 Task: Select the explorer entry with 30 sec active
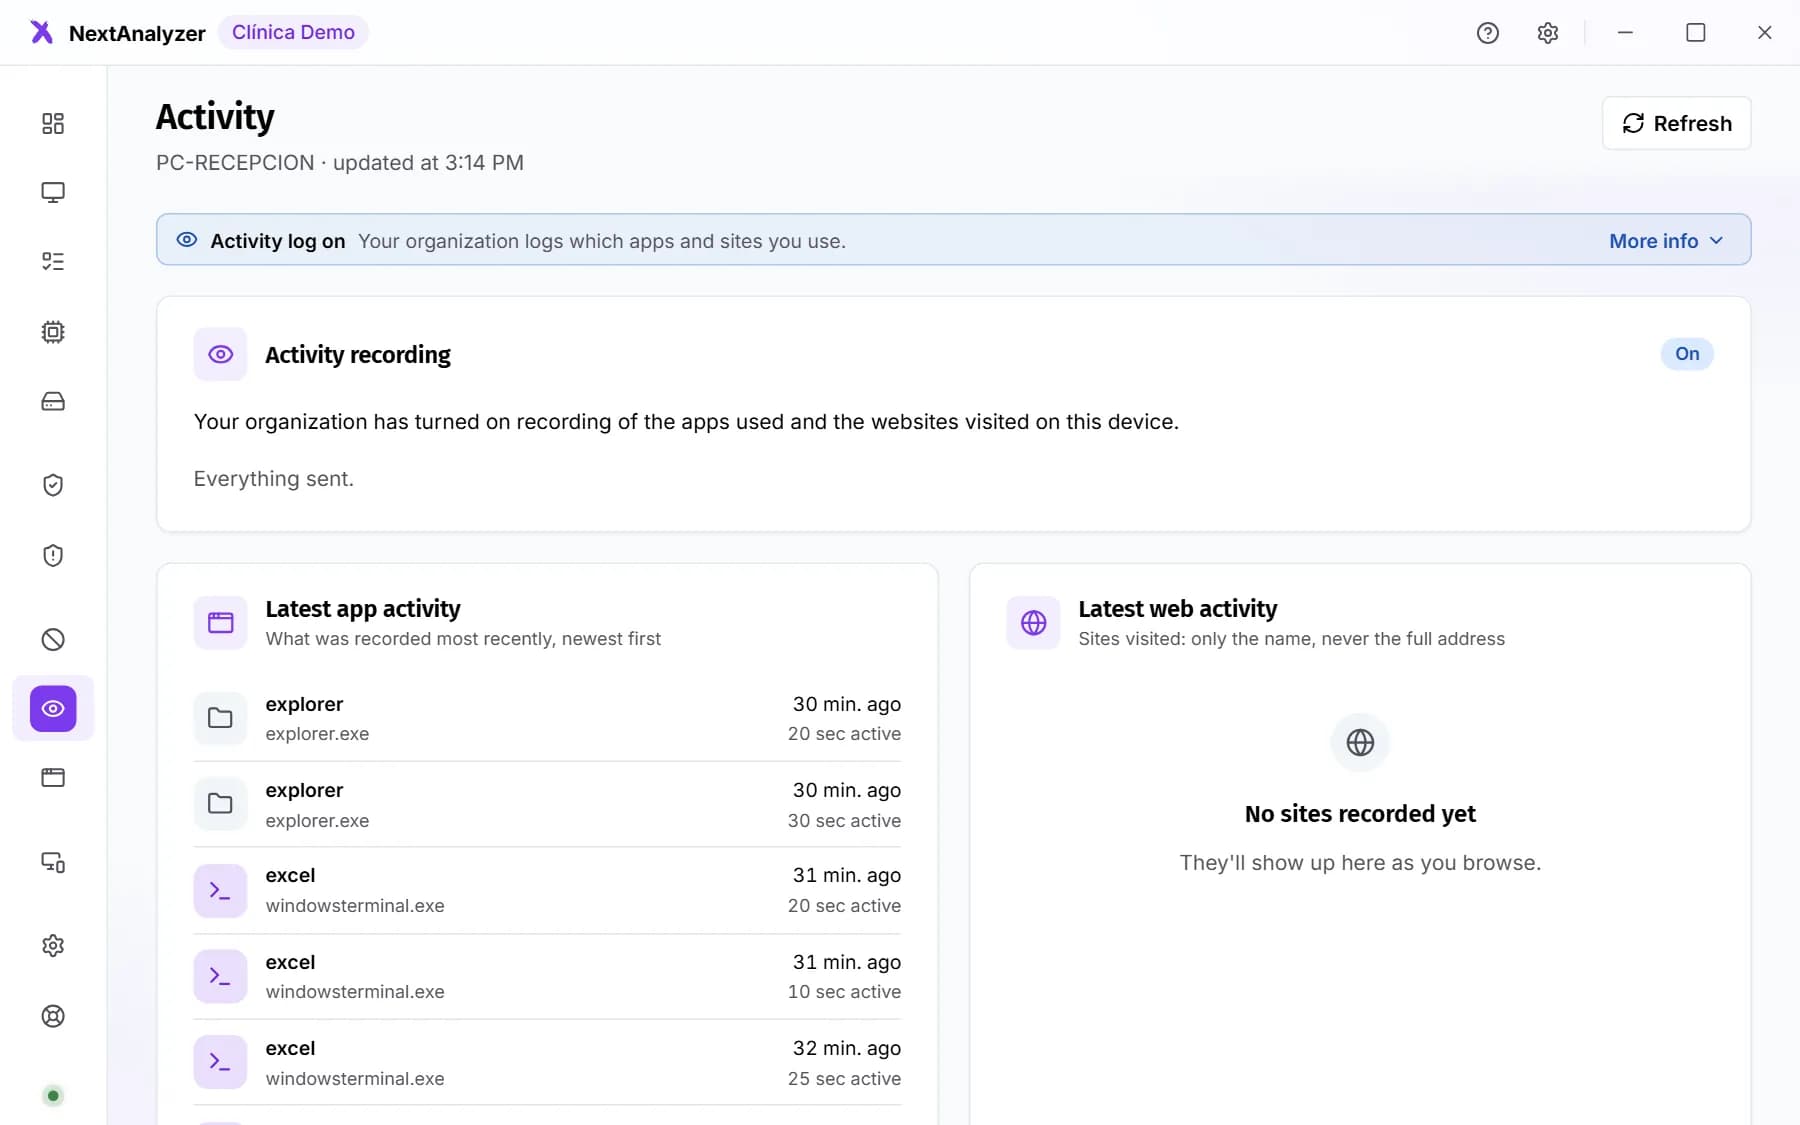coord(547,804)
